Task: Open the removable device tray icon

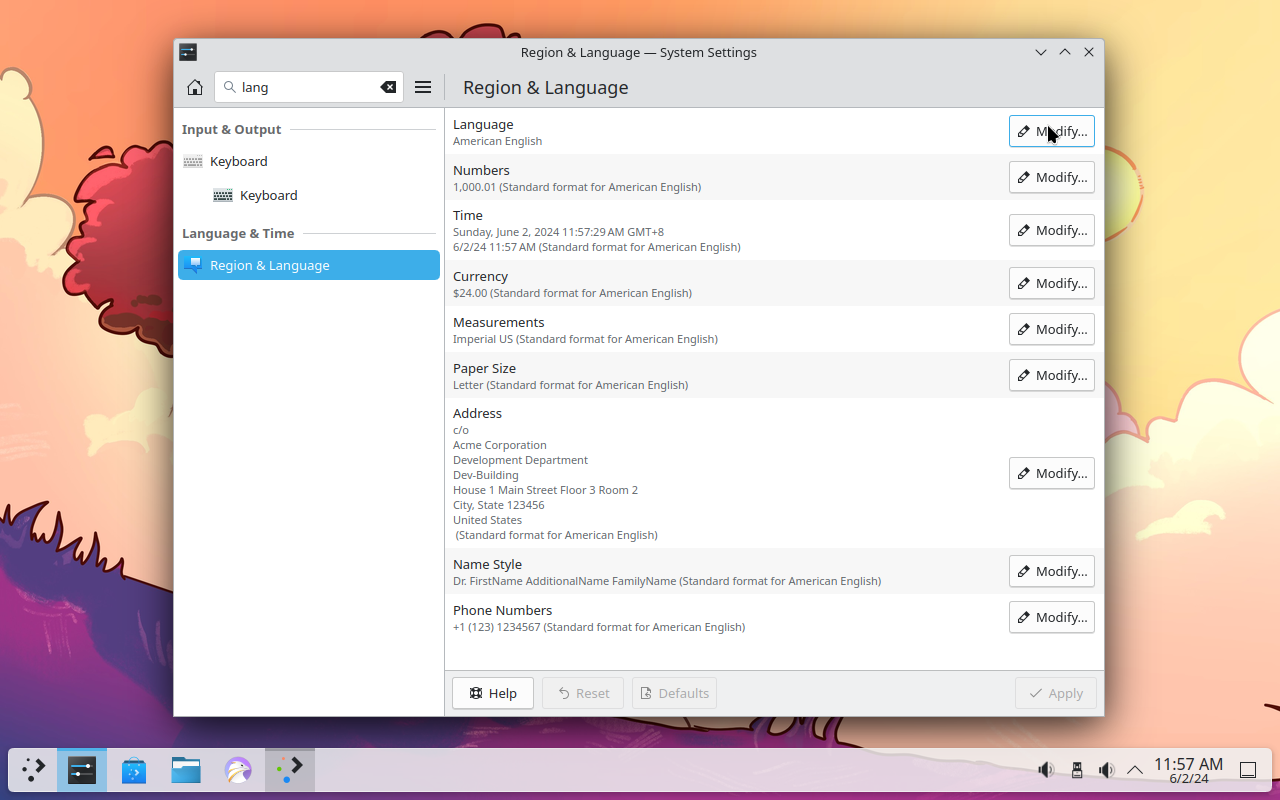Action: [1077, 770]
